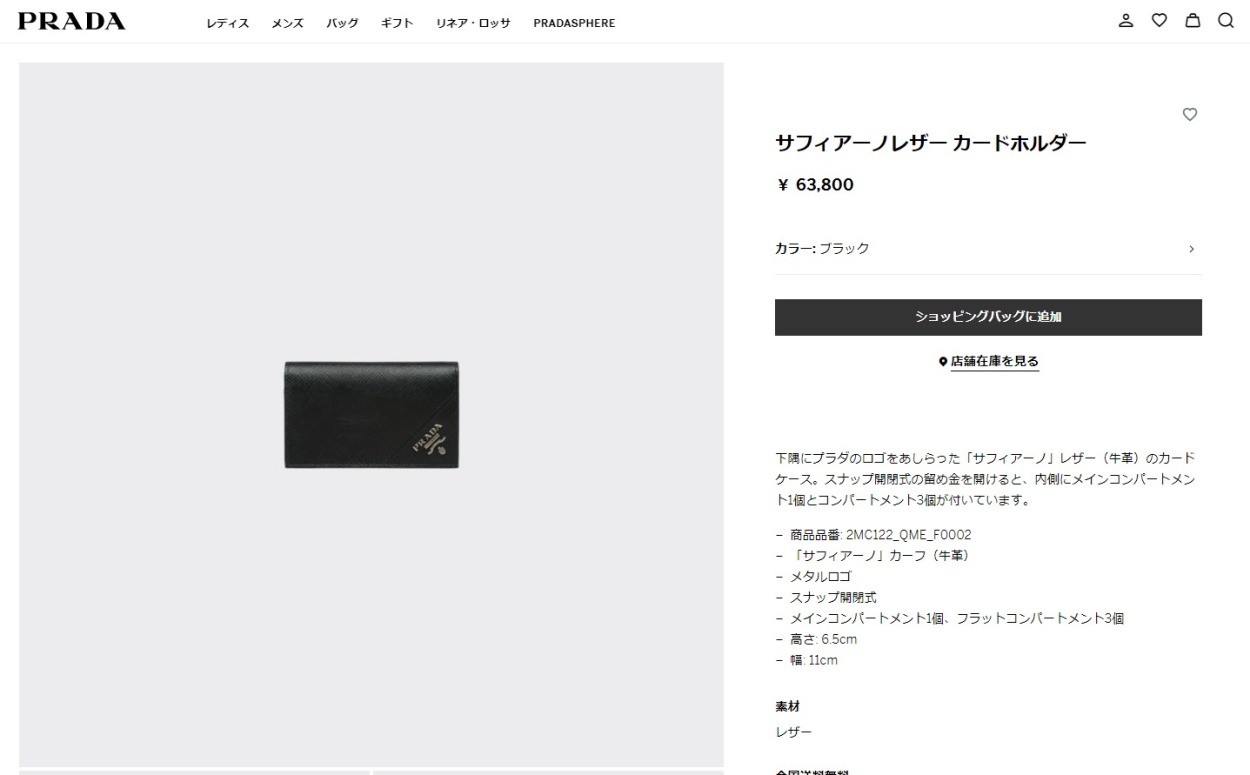Open the バッグ menu
The image size is (1250, 775).
tap(342, 23)
